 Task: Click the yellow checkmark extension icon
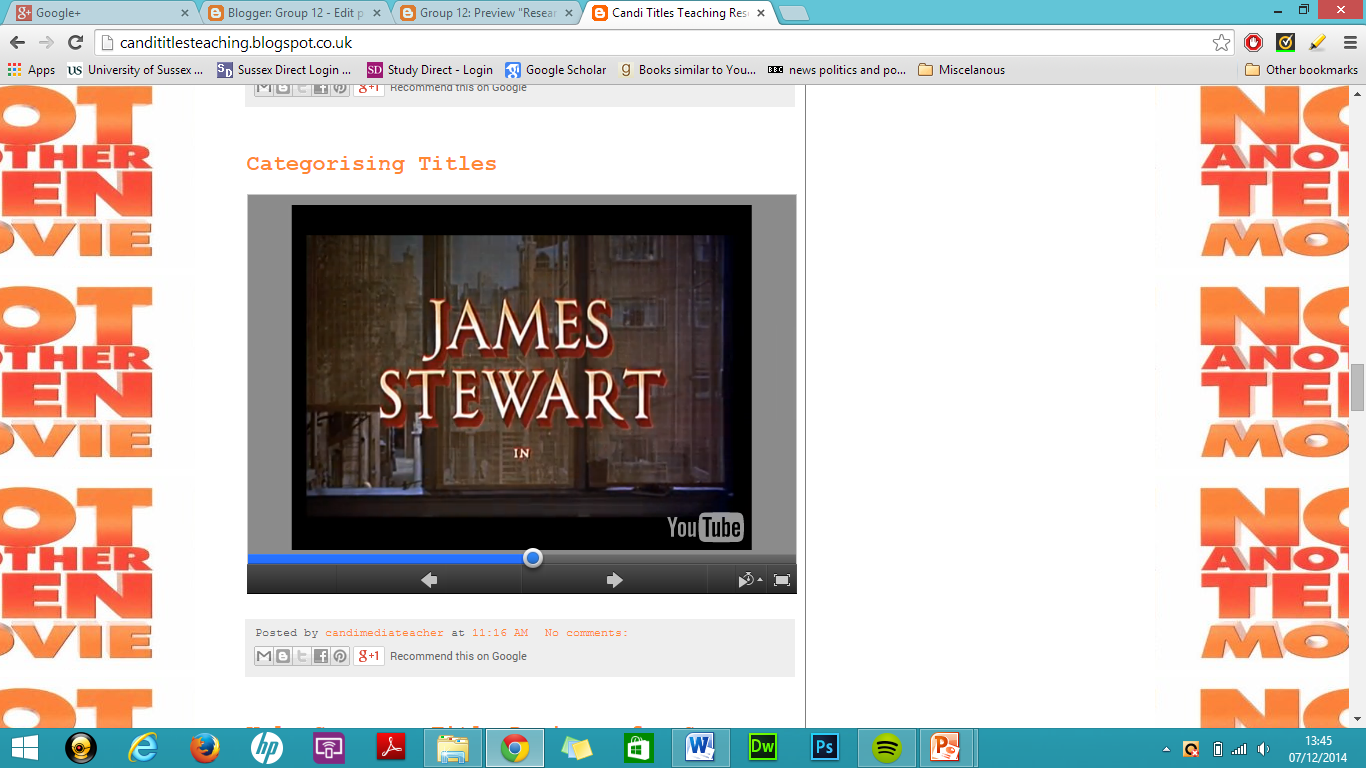click(1286, 43)
